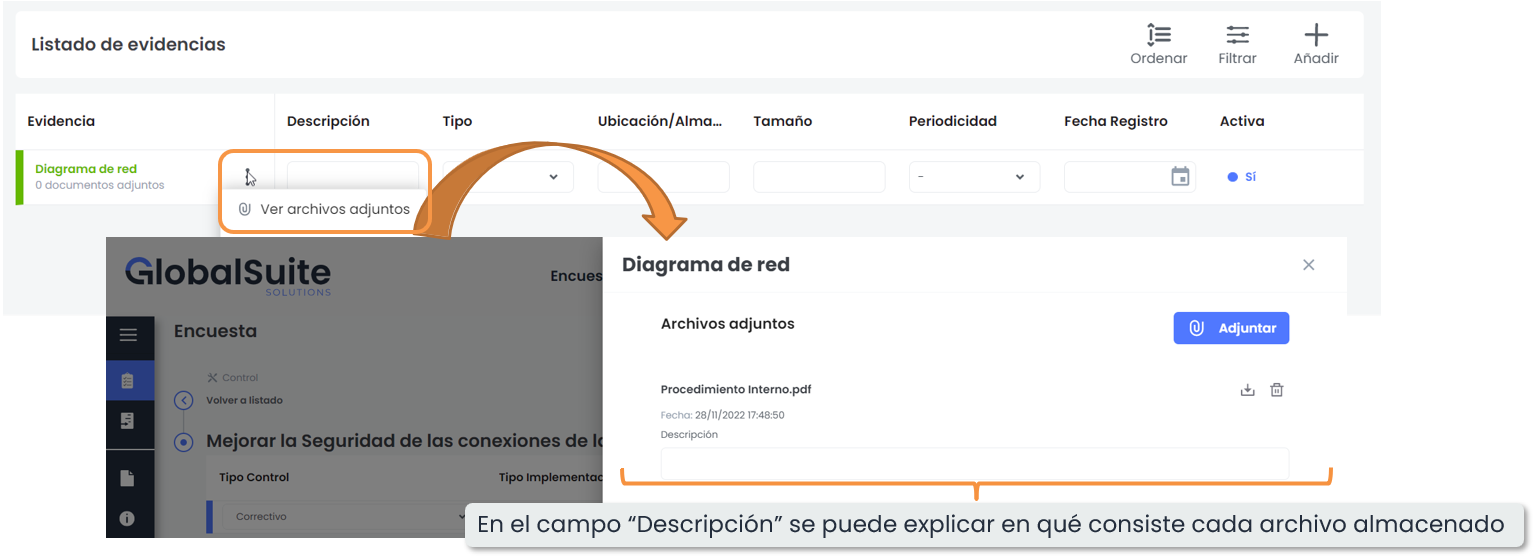Click the back arrow next to Volver a listado
This screenshot has height=557, width=1533.
[x=184, y=400]
